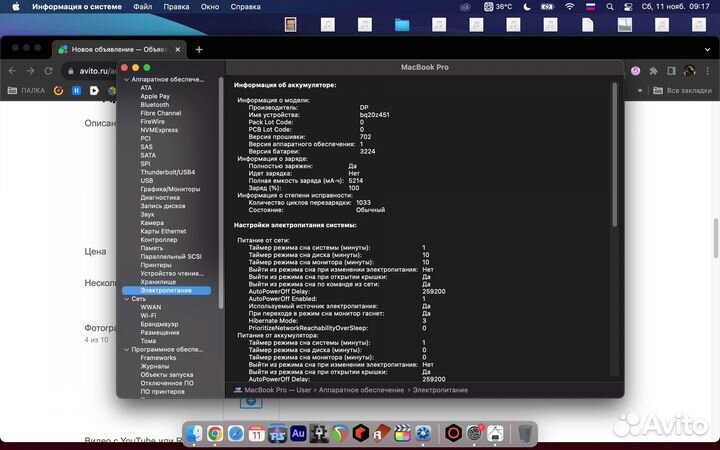
Task: Open the Файл menu
Action: (143, 6)
